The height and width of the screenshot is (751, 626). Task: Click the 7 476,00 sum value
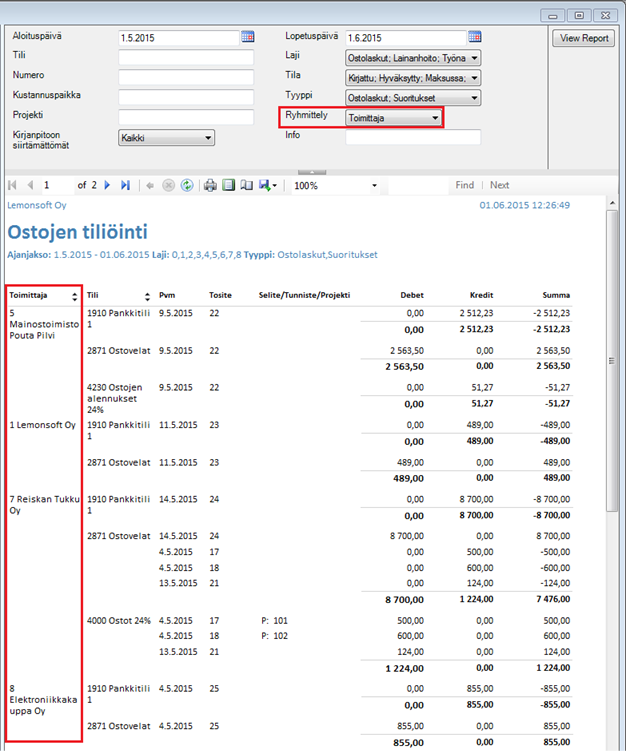pyautogui.click(x=553, y=599)
